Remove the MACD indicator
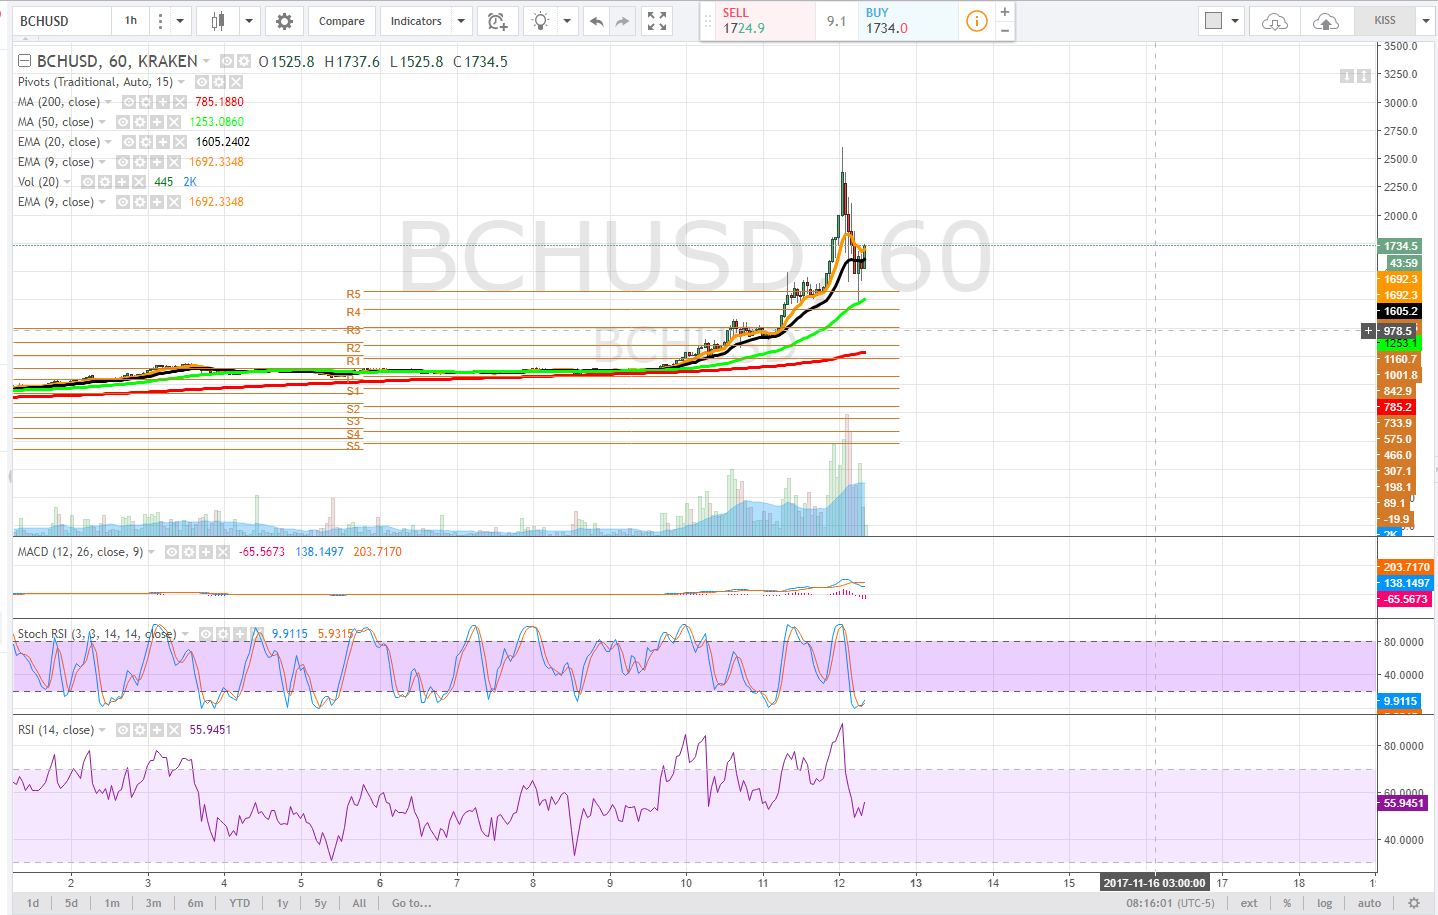This screenshot has height=915, width=1438. (x=222, y=552)
